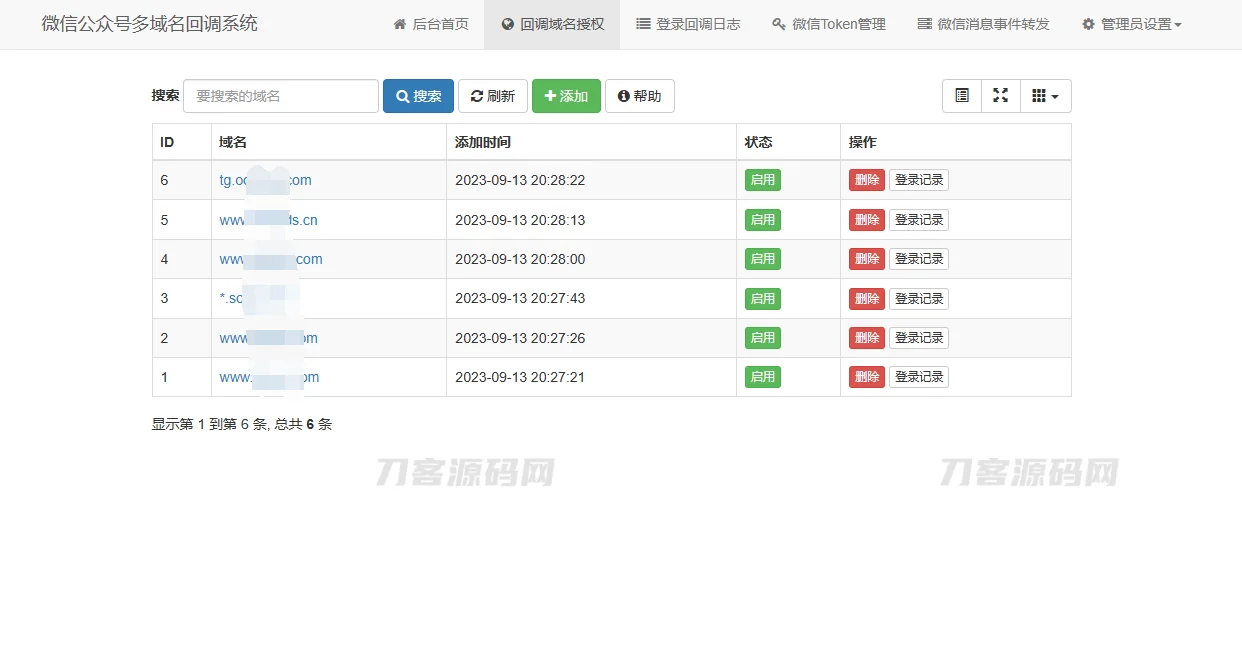Click the detail list view icon above table
This screenshot has height=665, width=1242.
pos(961,95)
